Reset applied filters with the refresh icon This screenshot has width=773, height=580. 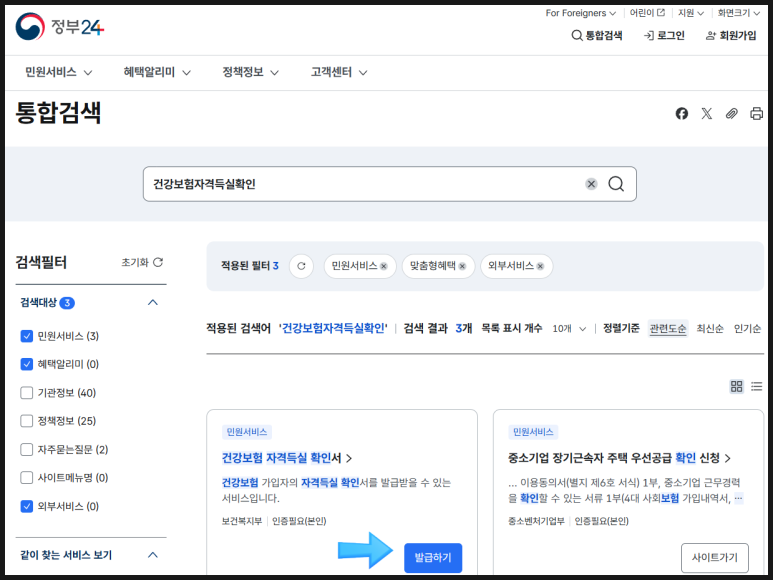click(x=302, y=266)
